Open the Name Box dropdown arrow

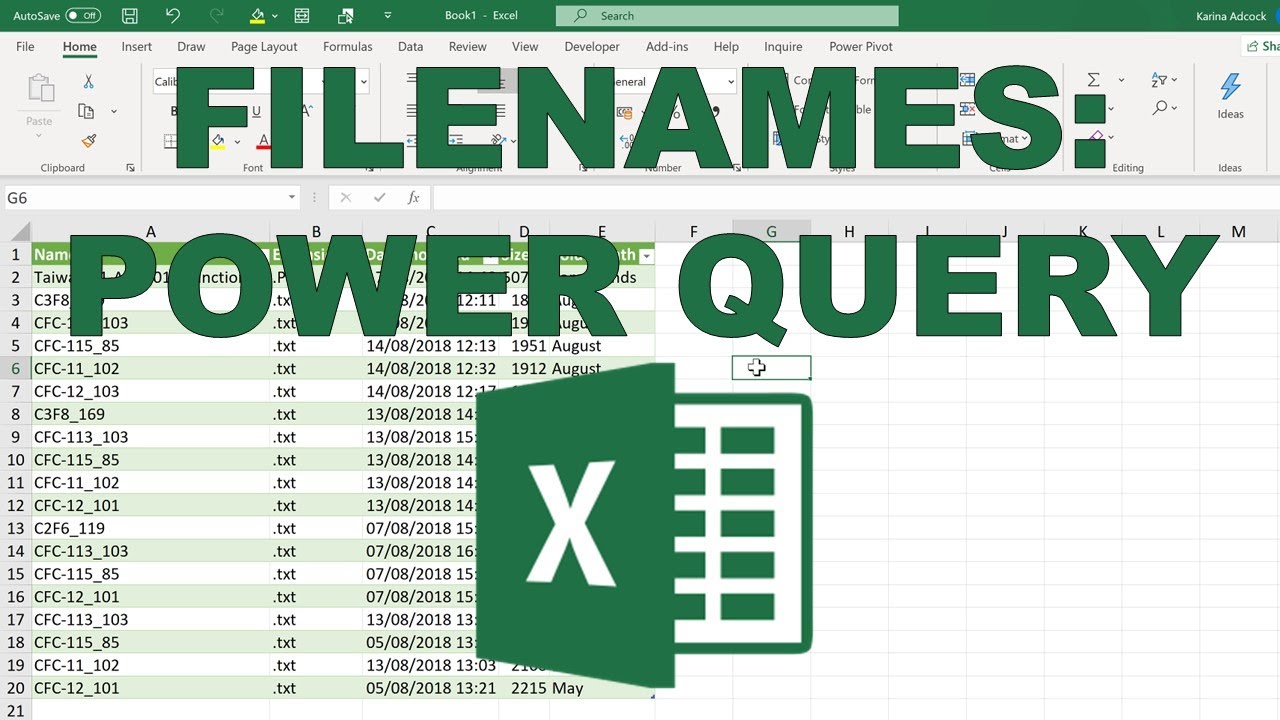292,198
